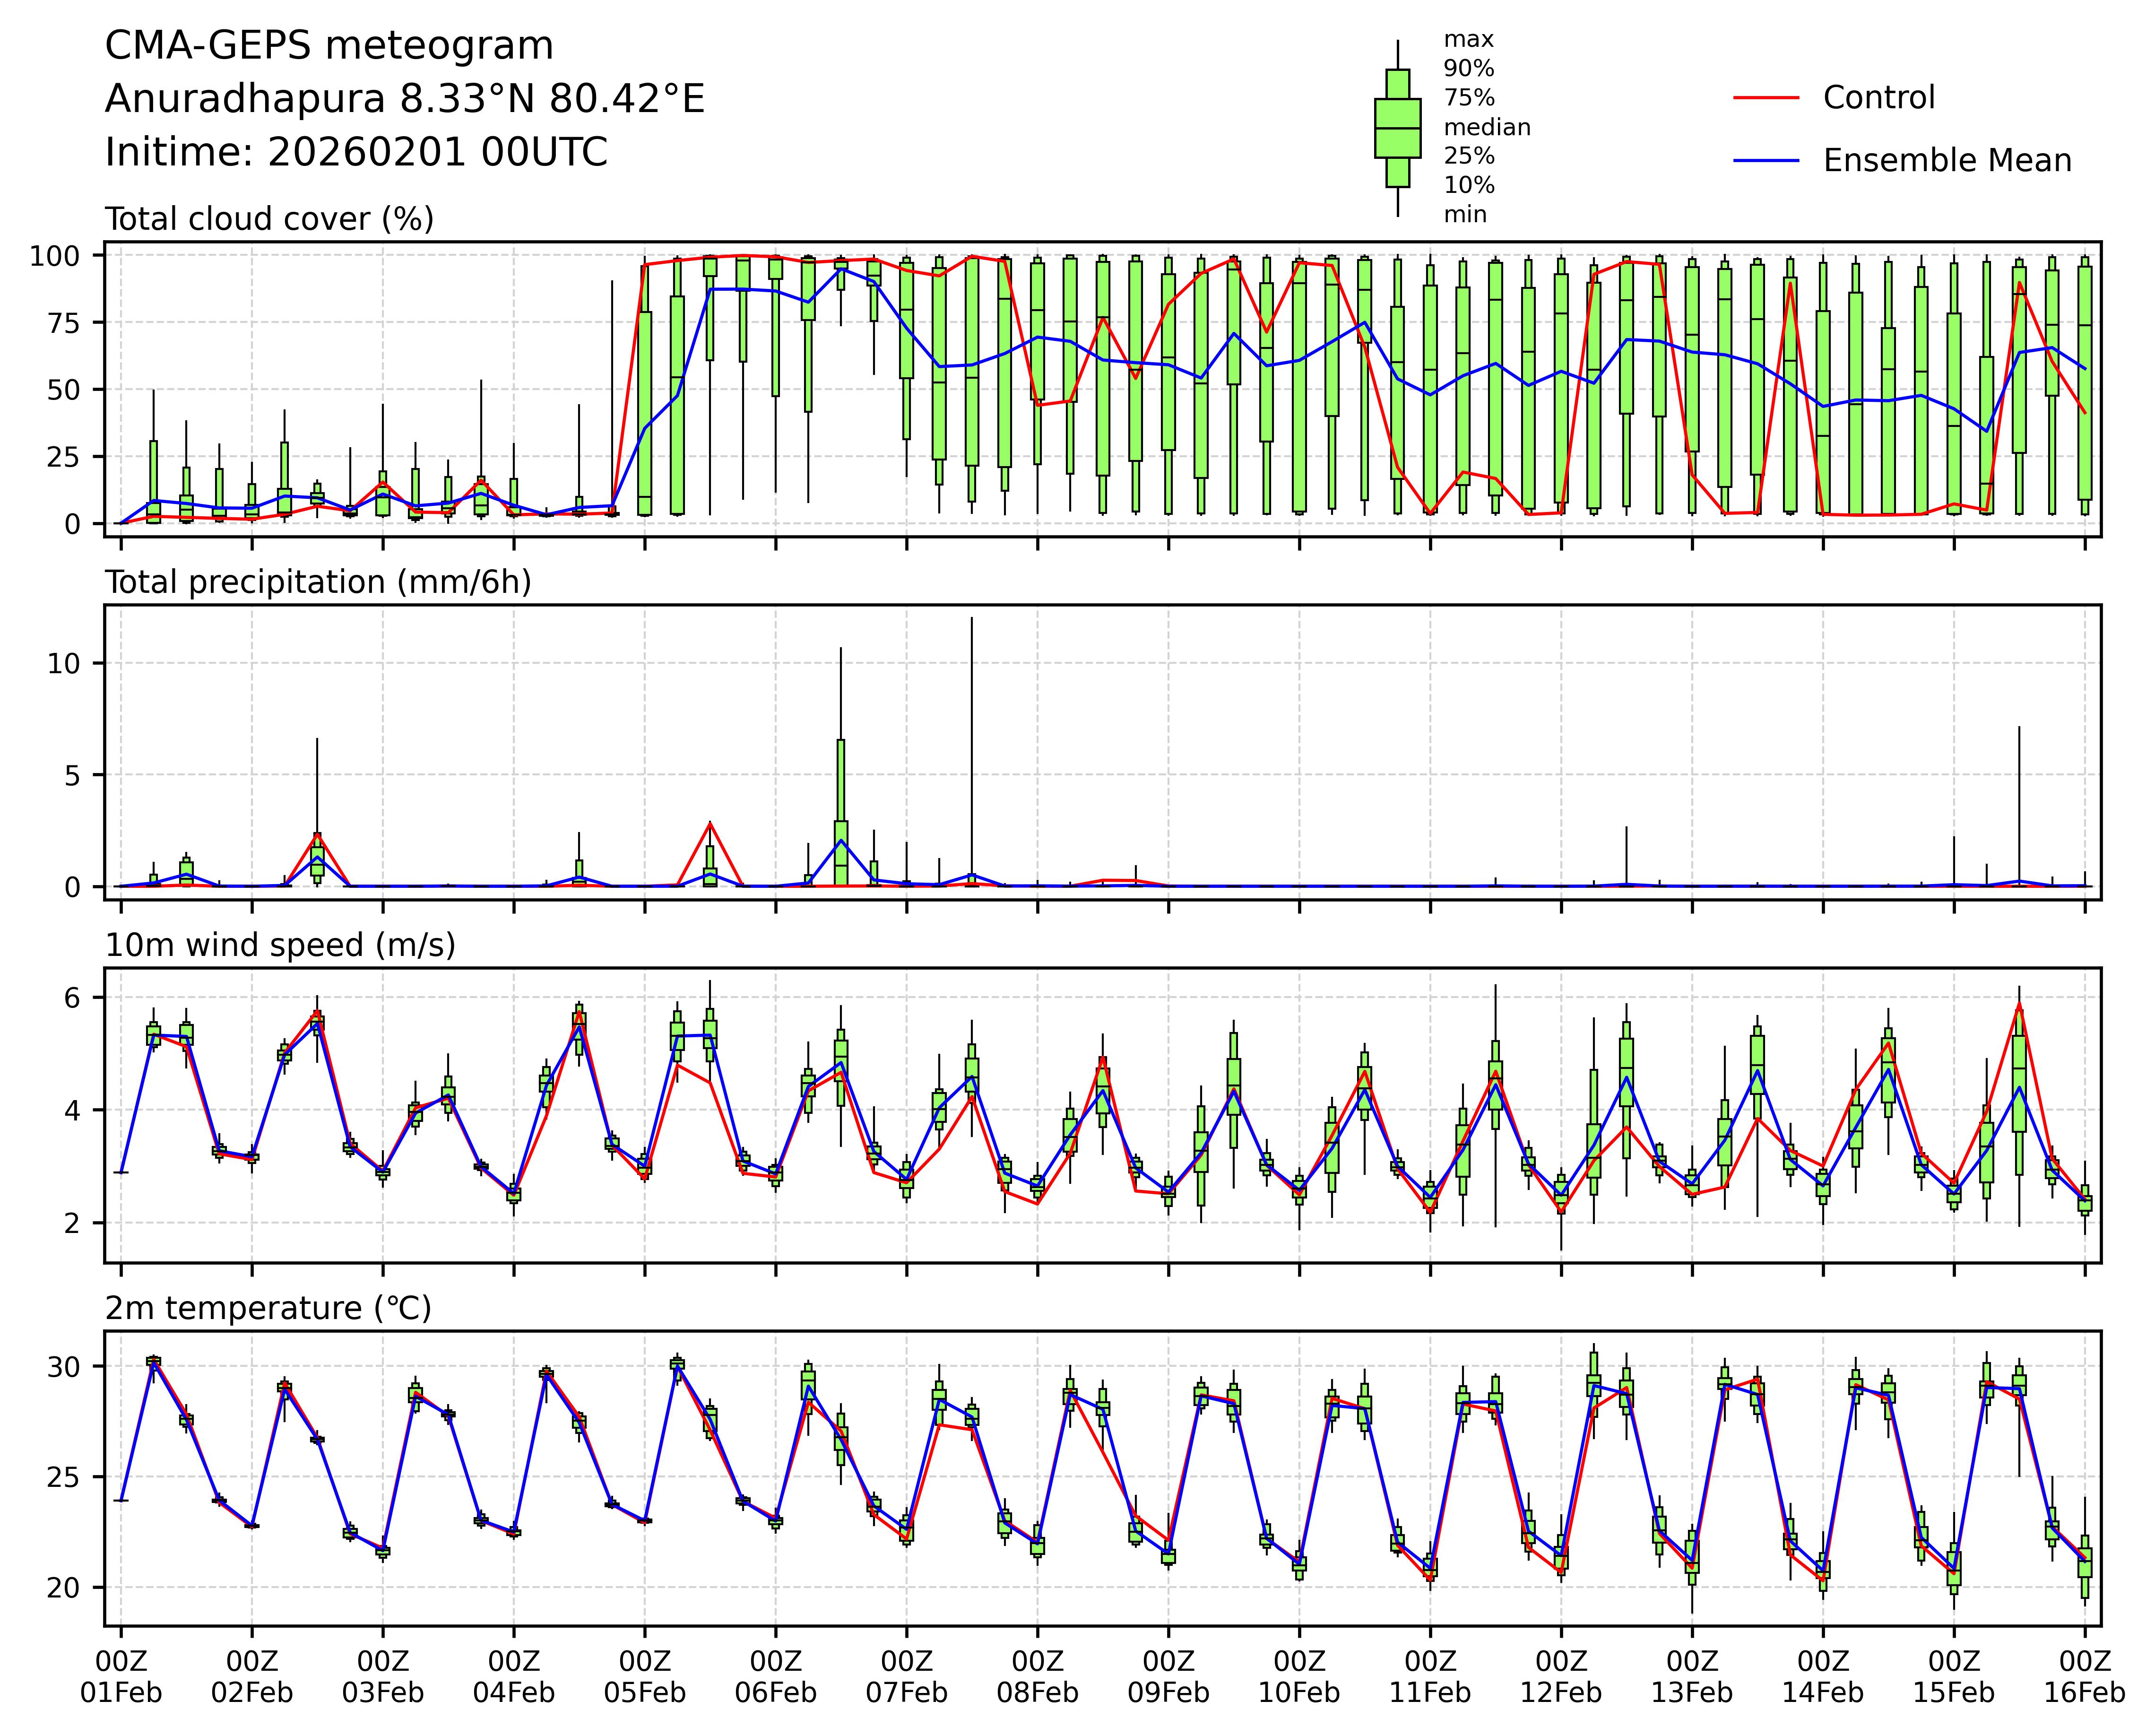Viewport: 2155px width, 1736px height.
Task: Click '2m temperature (°C)' panel title
Action: coord(268,1308)
